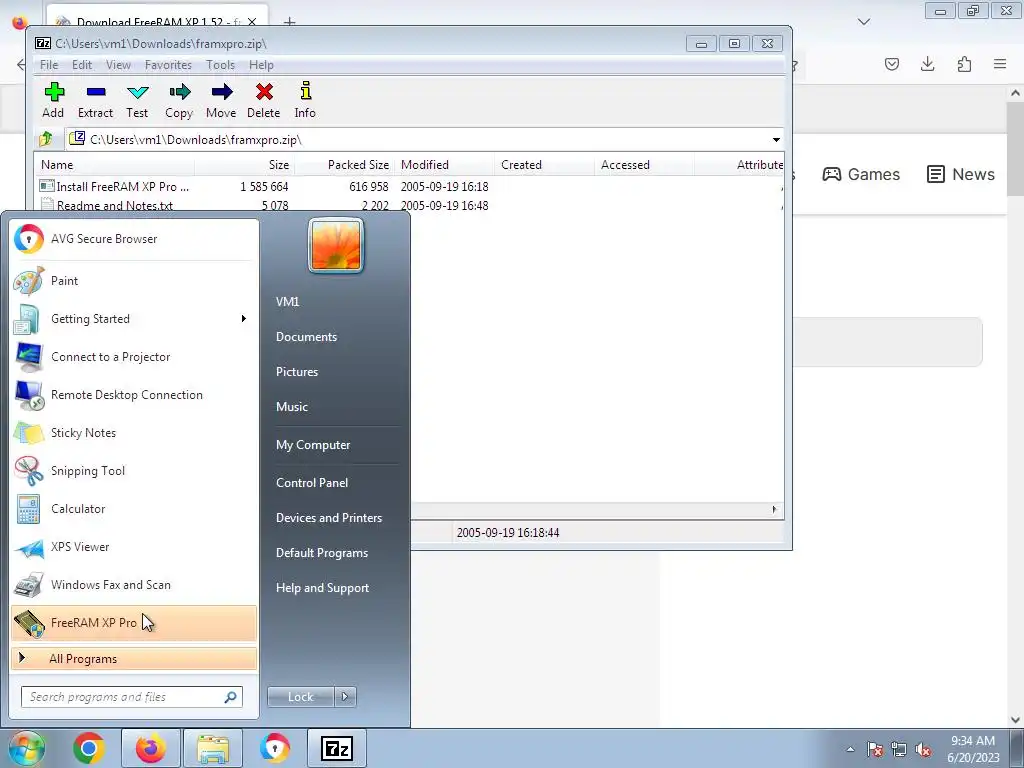Click the Search programs and files field
This screenshot has width=1024, height=768.
click(x=132, y=697)
